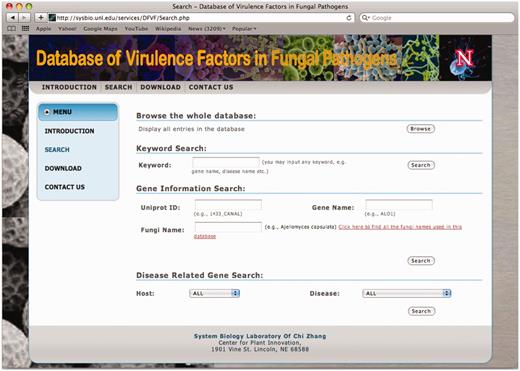Viewport: 520px width, 371px height.
Task: Click the magnifier icon in Google search box
Action: coord(365,18)
